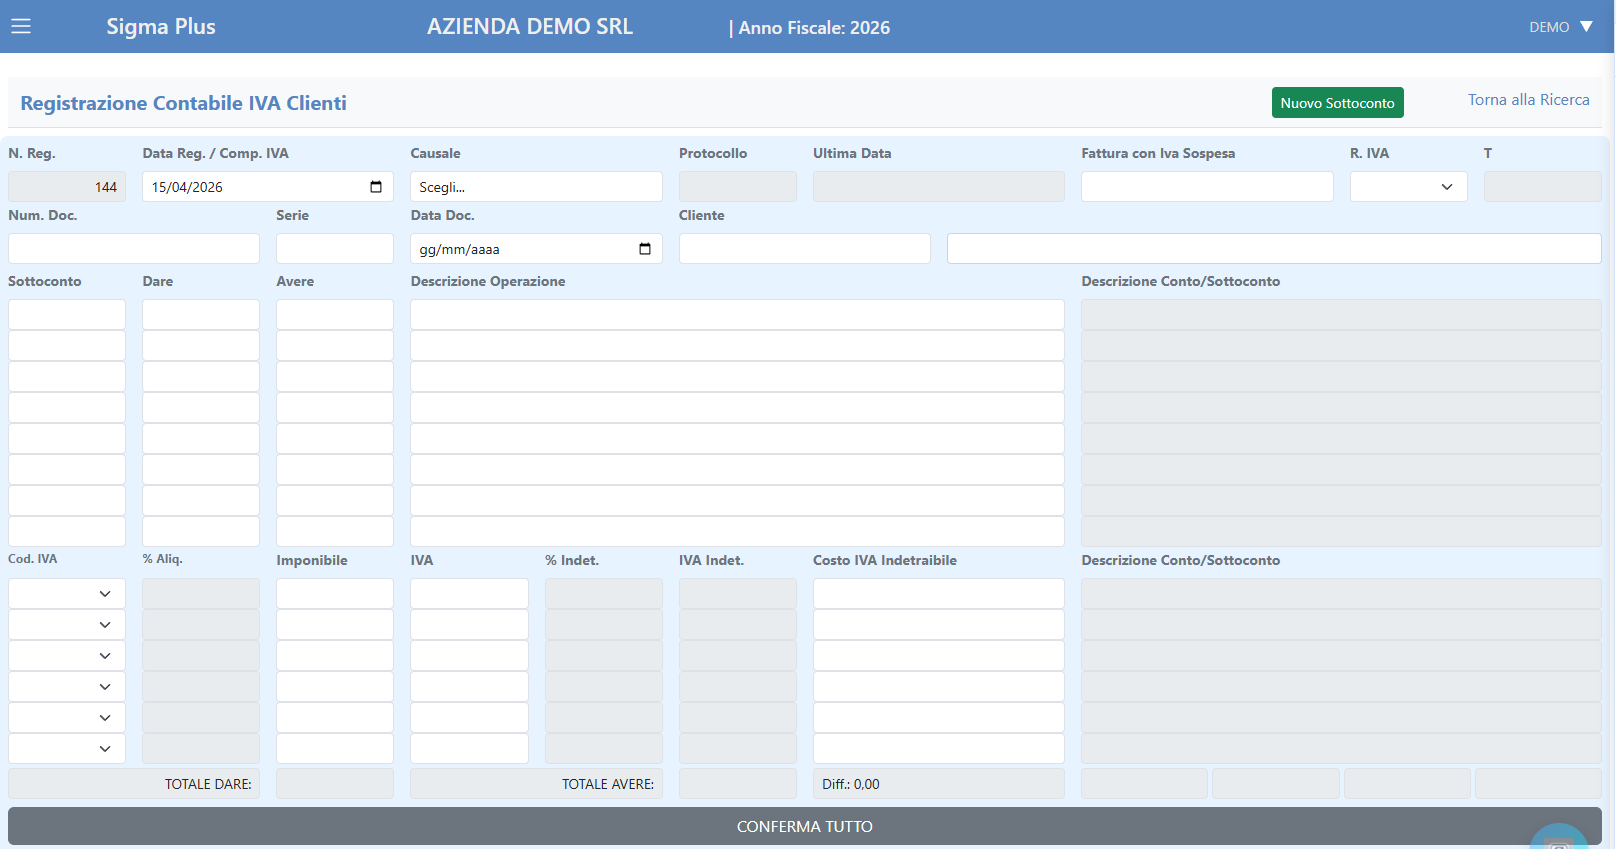
Task: Open calendar picker for Data Reg. field
Action: pos(376,187)
